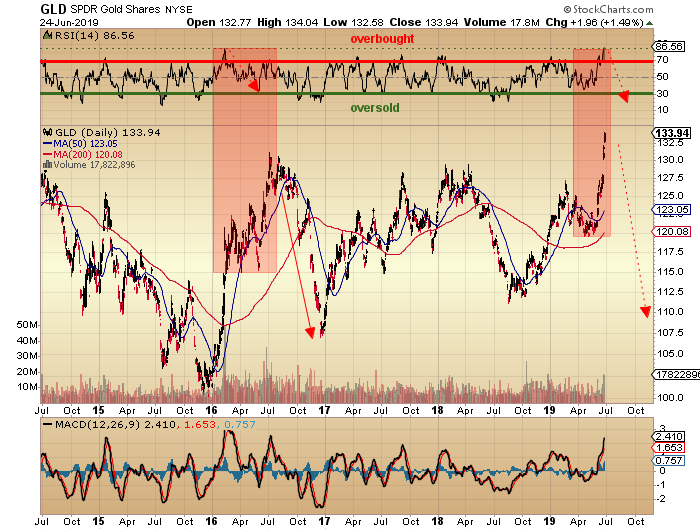This screenshot has height=530, width=700.
Task: Open the StockCharts.com copyright label
Action: (608, 9)
